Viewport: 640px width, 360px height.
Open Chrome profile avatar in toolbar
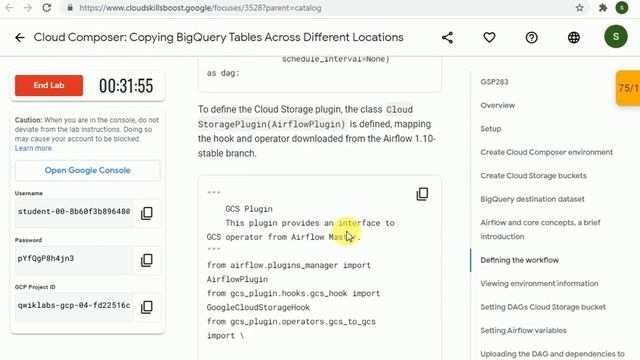622,7
